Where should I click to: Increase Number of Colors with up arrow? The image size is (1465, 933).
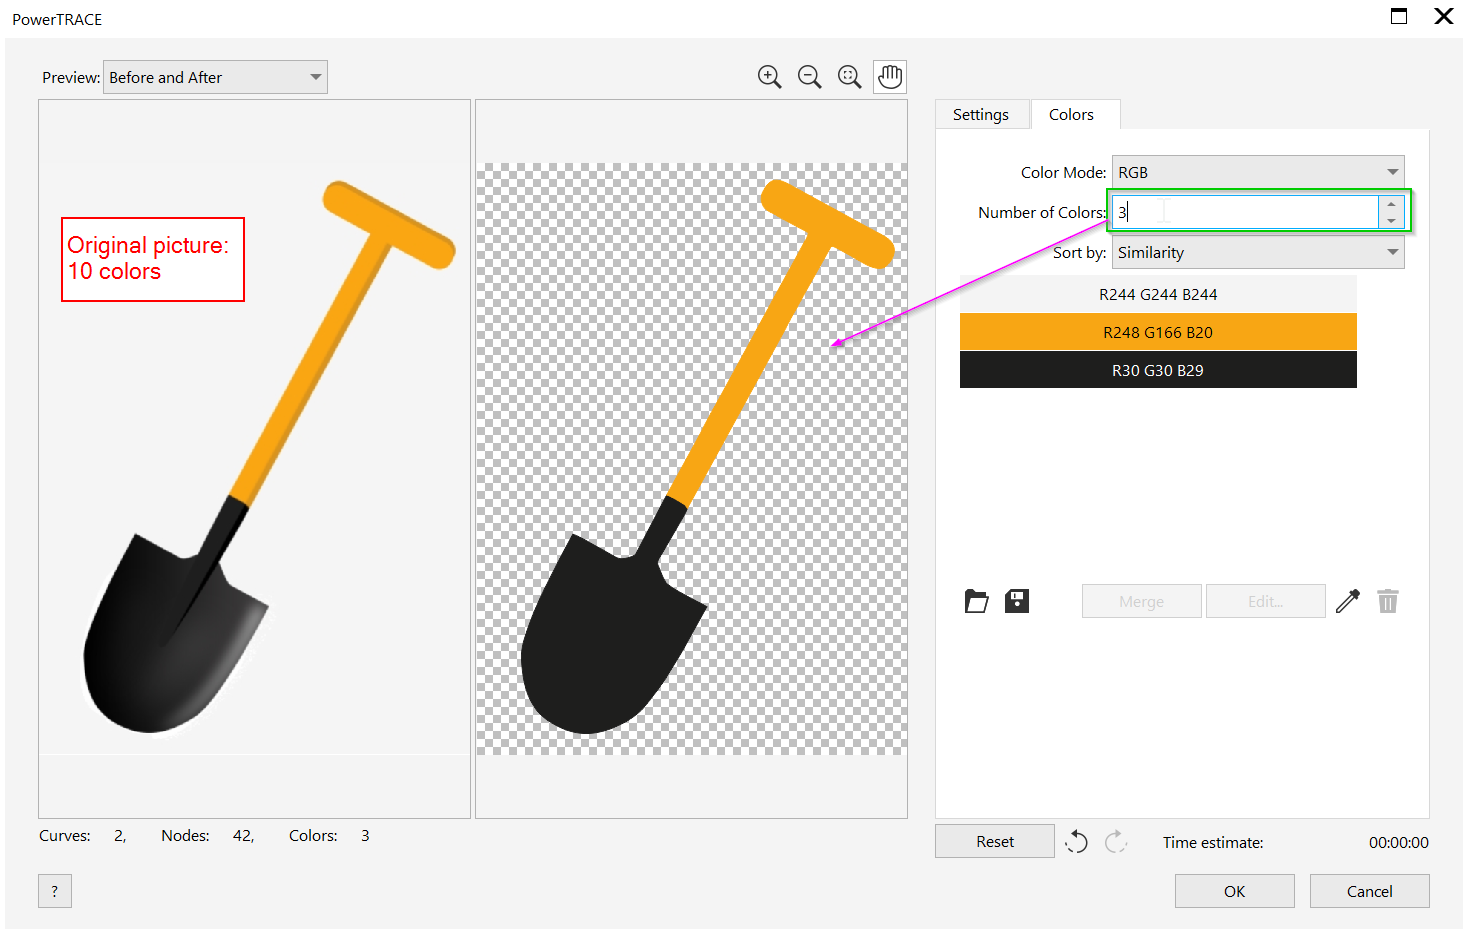click(x=1391, y=204)
